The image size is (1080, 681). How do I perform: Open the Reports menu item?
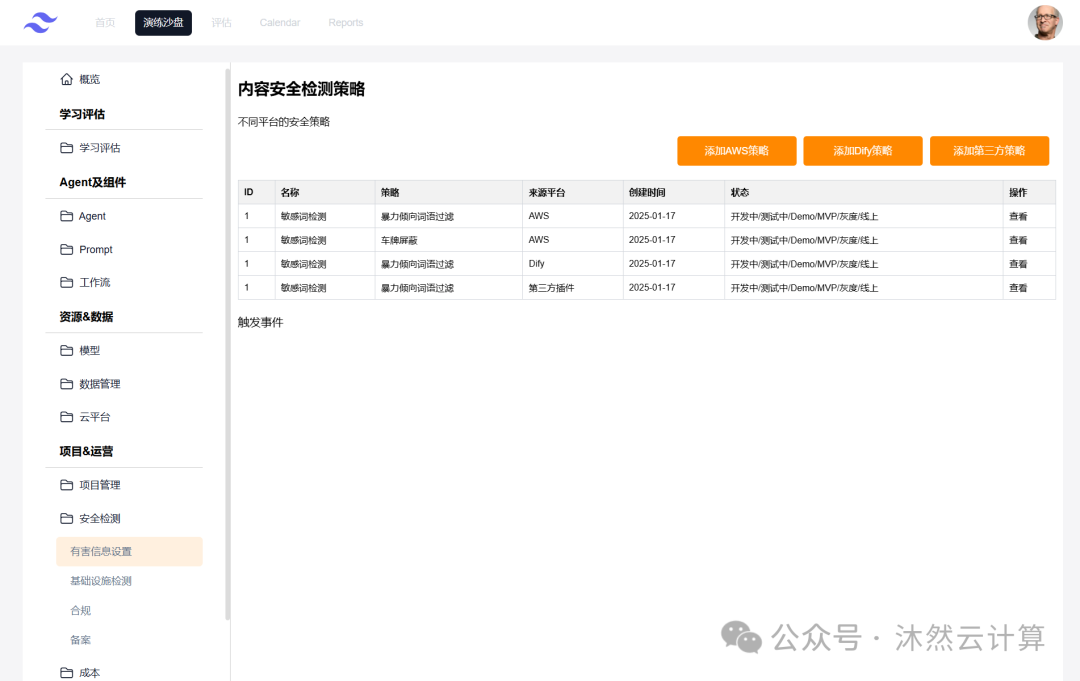click(345, 22)
